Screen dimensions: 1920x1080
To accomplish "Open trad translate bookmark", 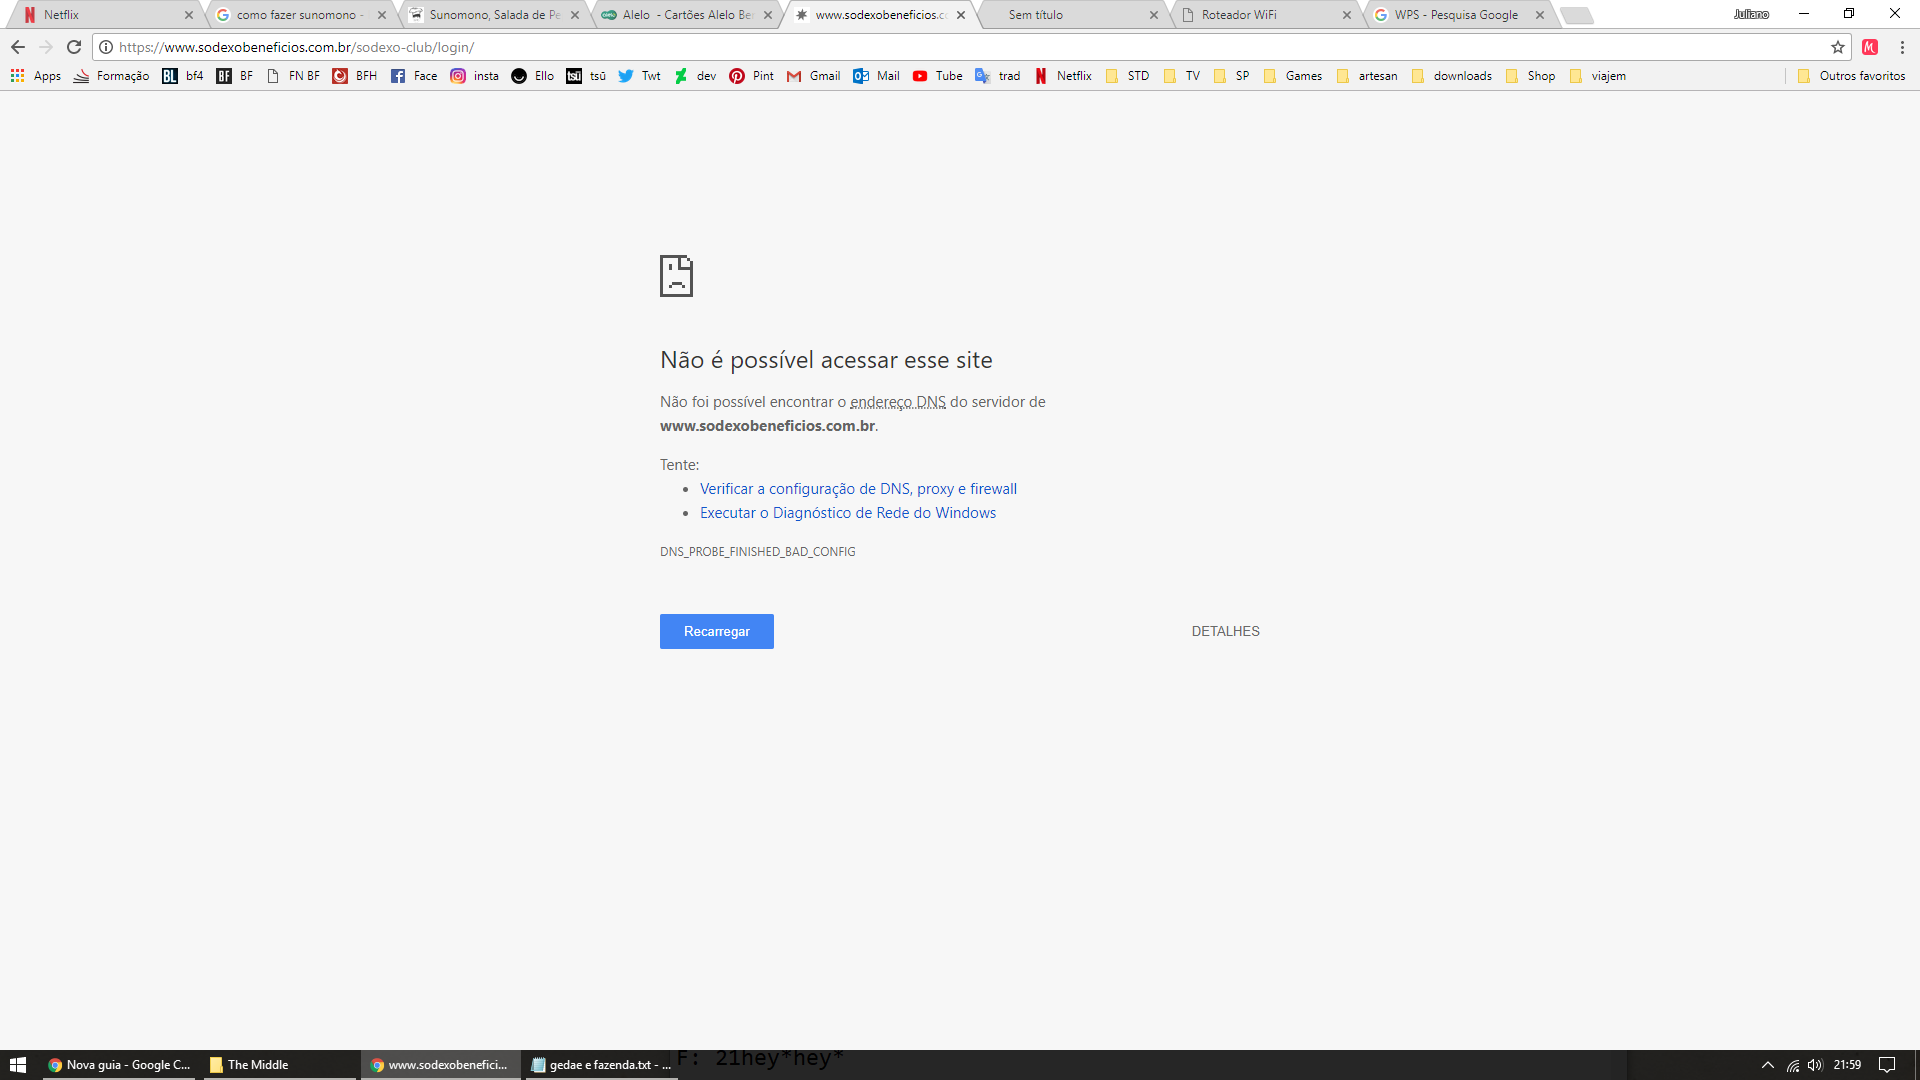I will tap(997, 76).
